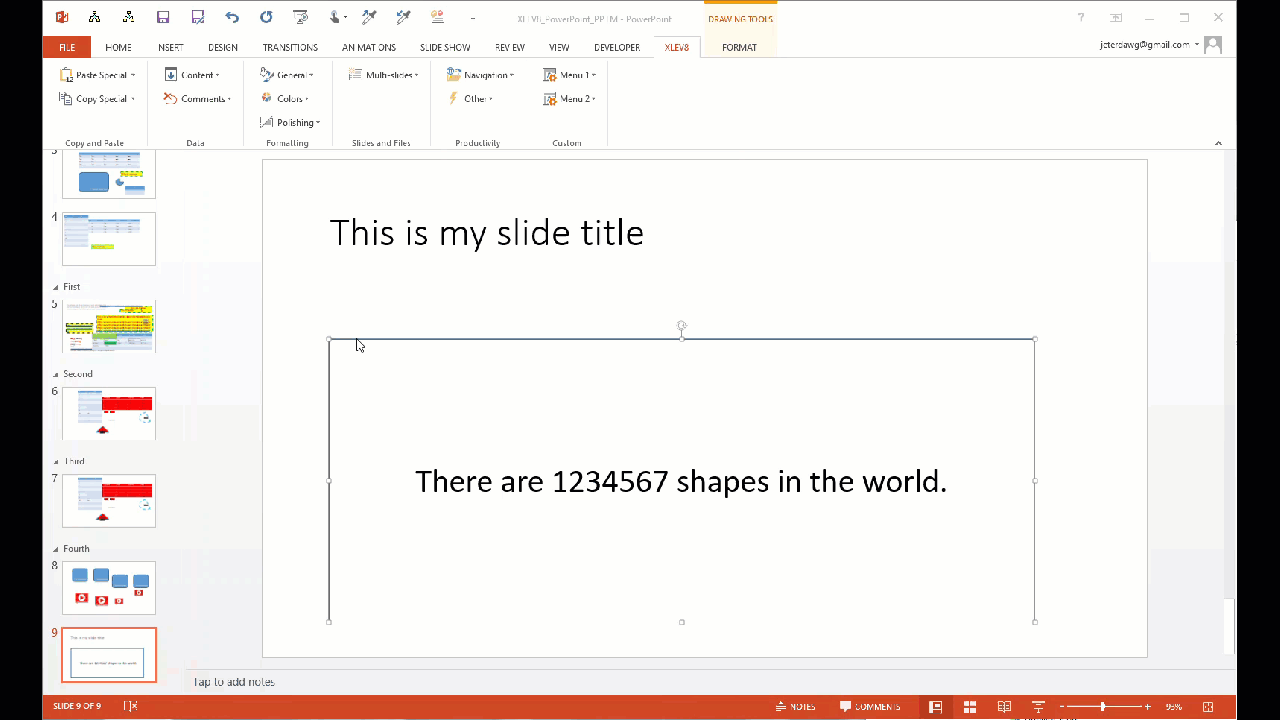This screenshot has height=720, width=1280.
Task: Click the Undo arrow icon
Action: coord(232,17)
